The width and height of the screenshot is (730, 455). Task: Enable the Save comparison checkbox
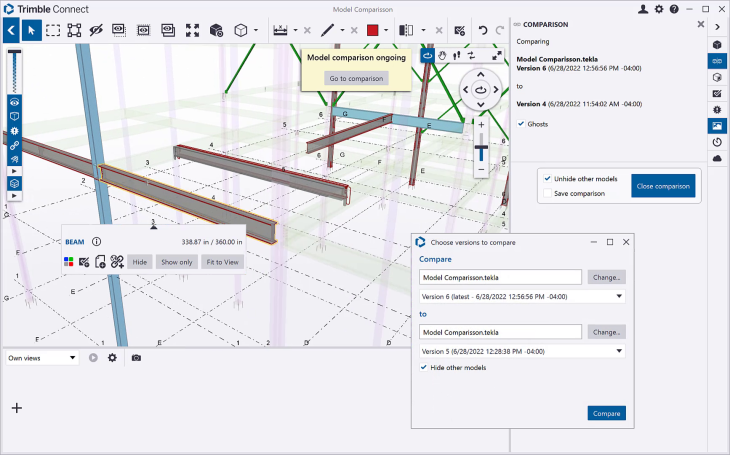(547, 193)
